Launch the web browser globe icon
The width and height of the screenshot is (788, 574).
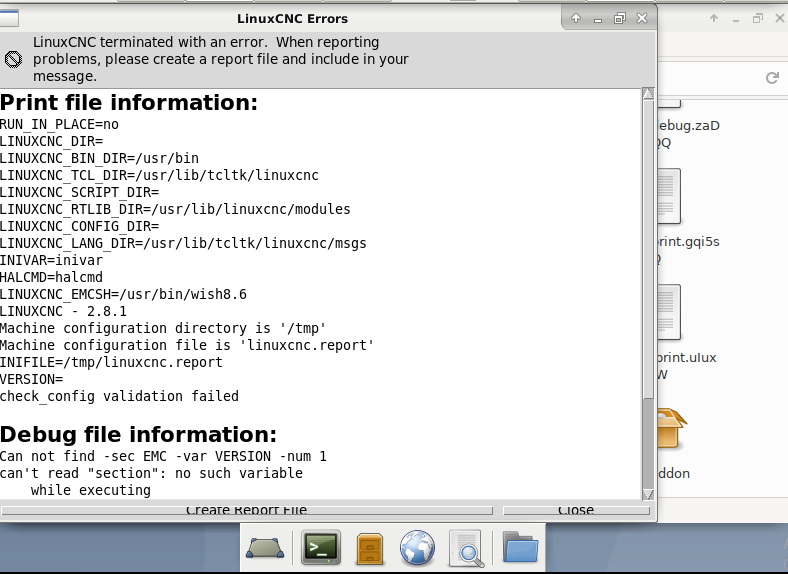[x=417, y=548]
